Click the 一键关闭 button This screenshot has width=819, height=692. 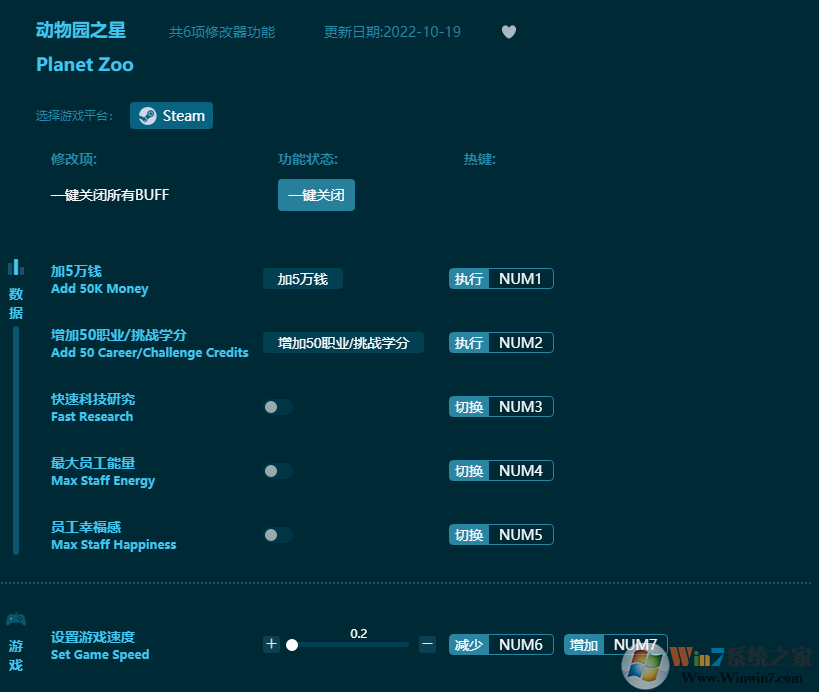(316, 195)
